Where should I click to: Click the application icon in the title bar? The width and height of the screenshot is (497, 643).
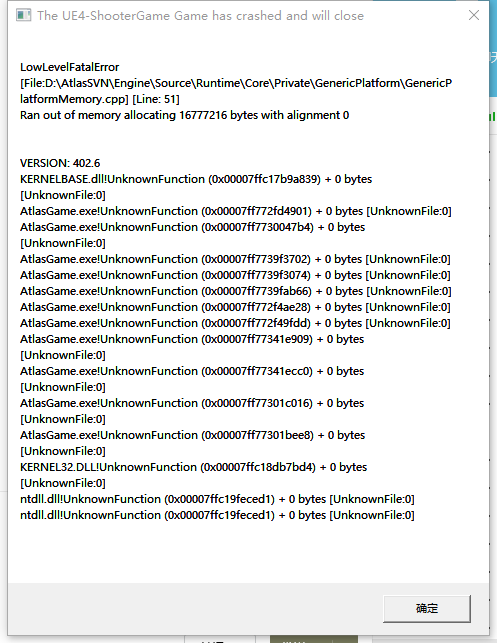(23, 16)
